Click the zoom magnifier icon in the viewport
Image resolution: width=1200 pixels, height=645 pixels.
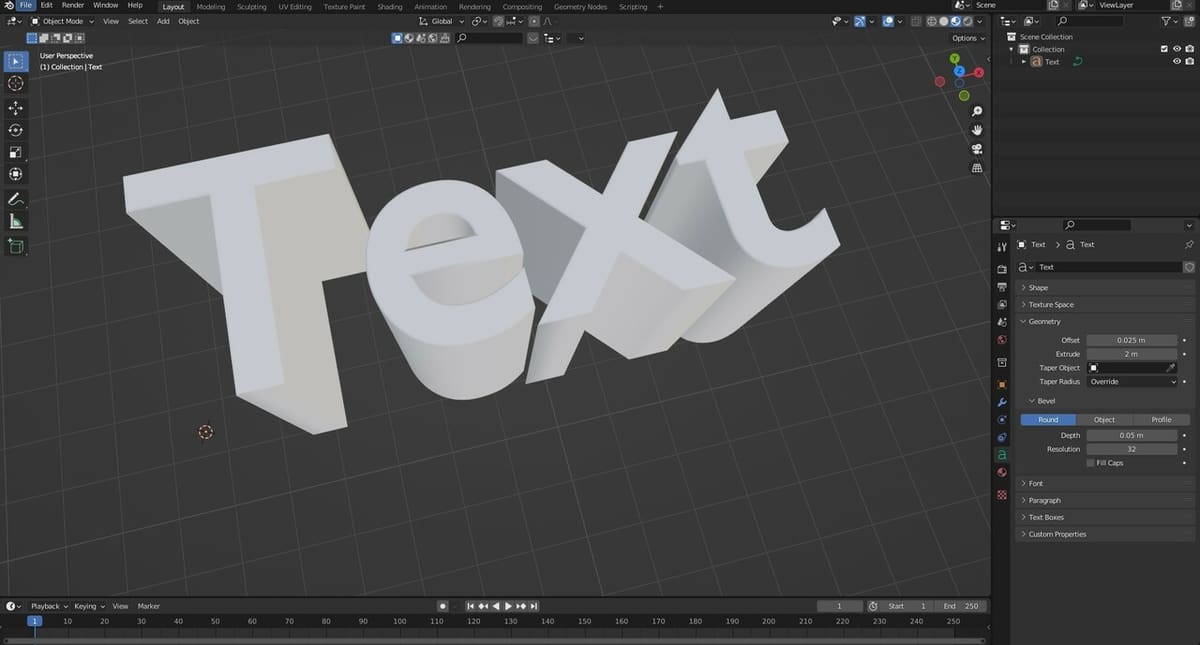click(977, 111)
